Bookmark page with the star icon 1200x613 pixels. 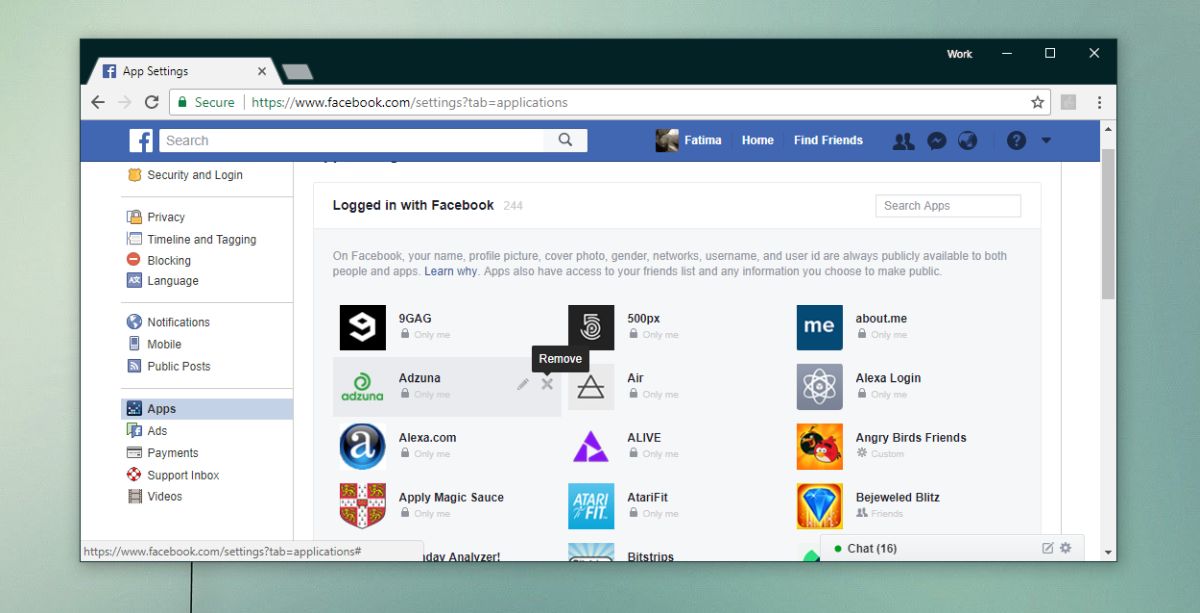click(1037, 102)
